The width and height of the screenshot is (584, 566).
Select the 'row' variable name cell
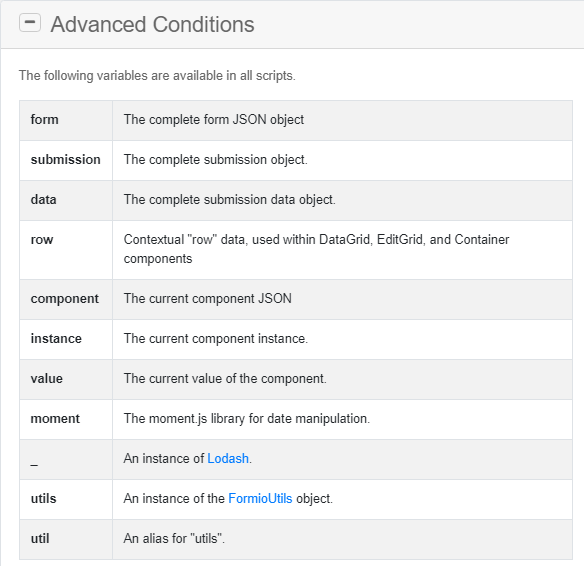(66, 250)
